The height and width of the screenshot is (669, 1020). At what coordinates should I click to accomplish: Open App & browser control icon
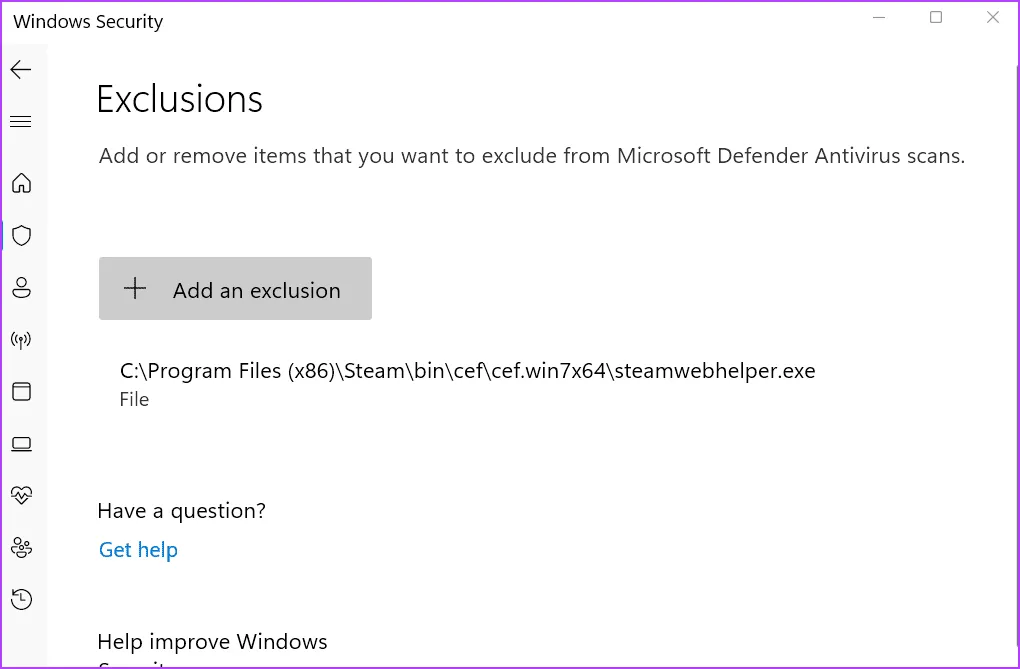pyautogui.click(x=21, y=391)
